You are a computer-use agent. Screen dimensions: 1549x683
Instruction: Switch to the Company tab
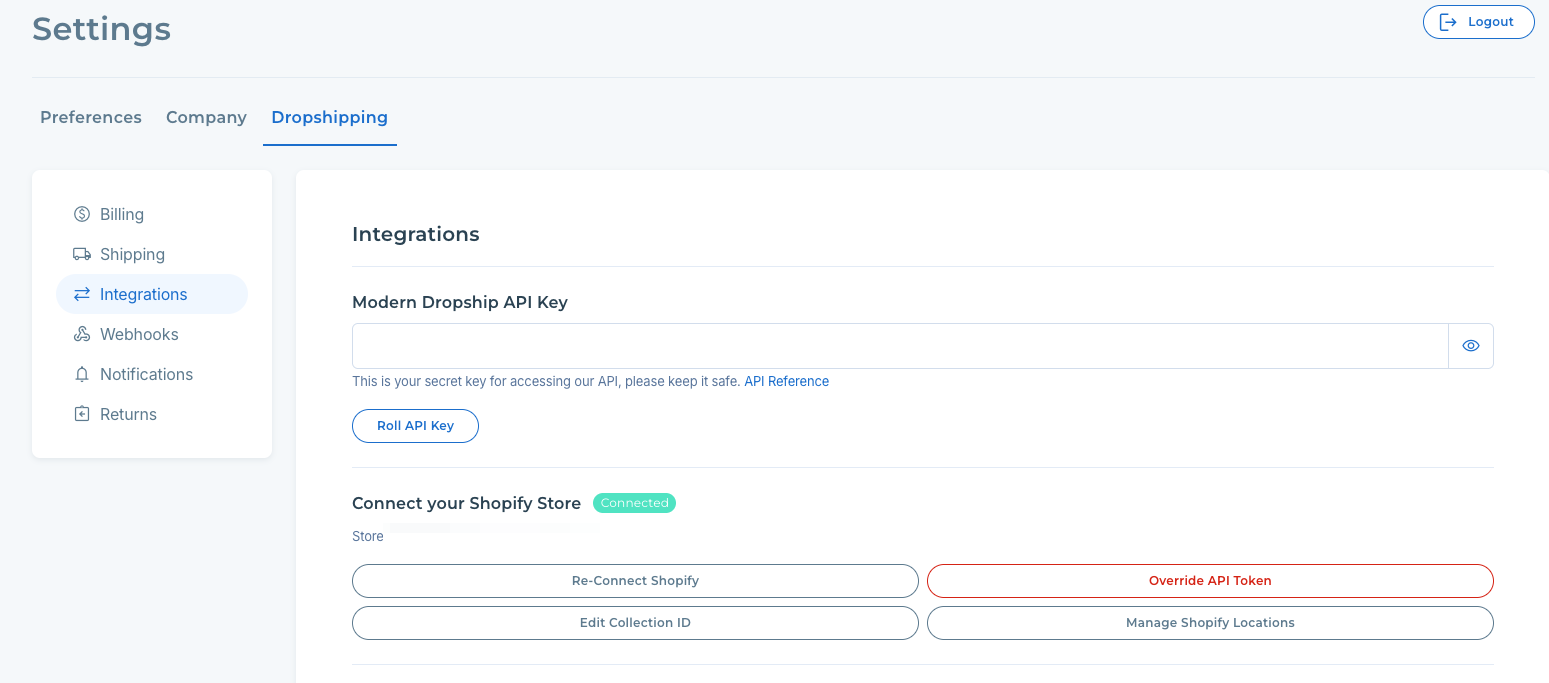coord(206,117)
